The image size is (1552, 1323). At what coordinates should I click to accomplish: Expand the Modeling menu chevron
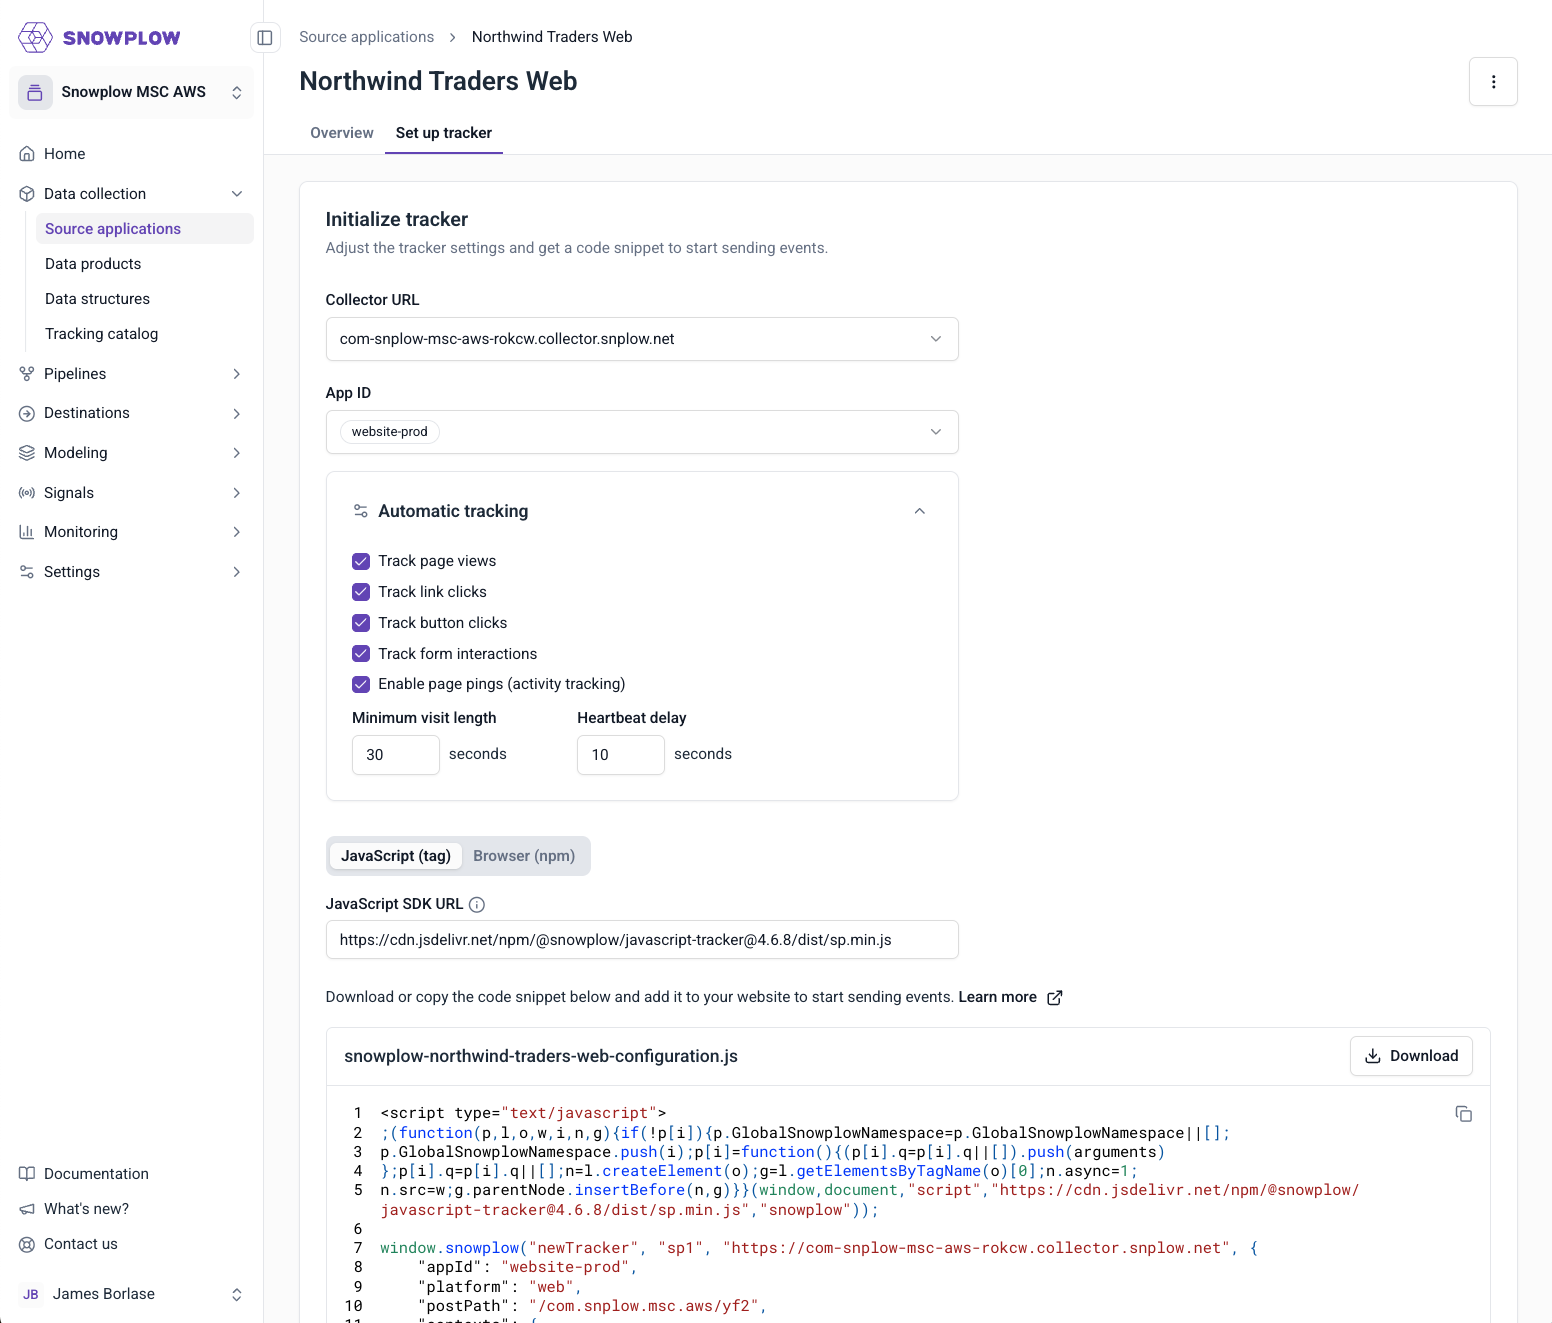237,453
